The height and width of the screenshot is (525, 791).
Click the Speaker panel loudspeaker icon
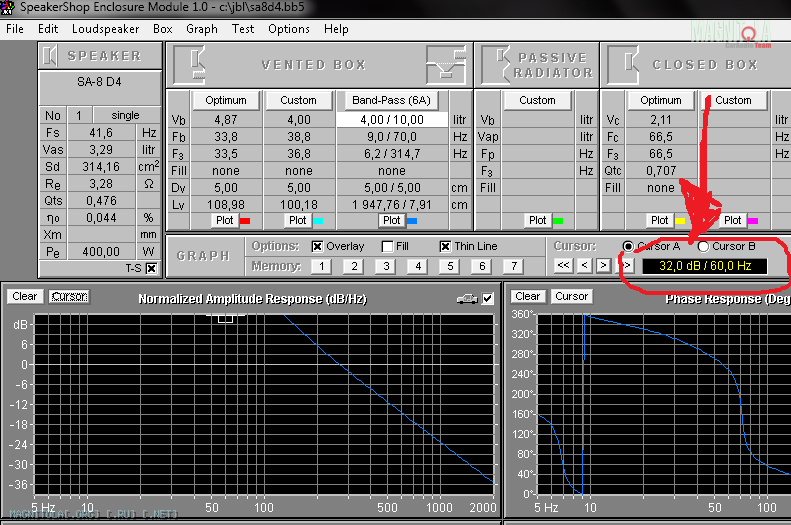pos(49,55)
